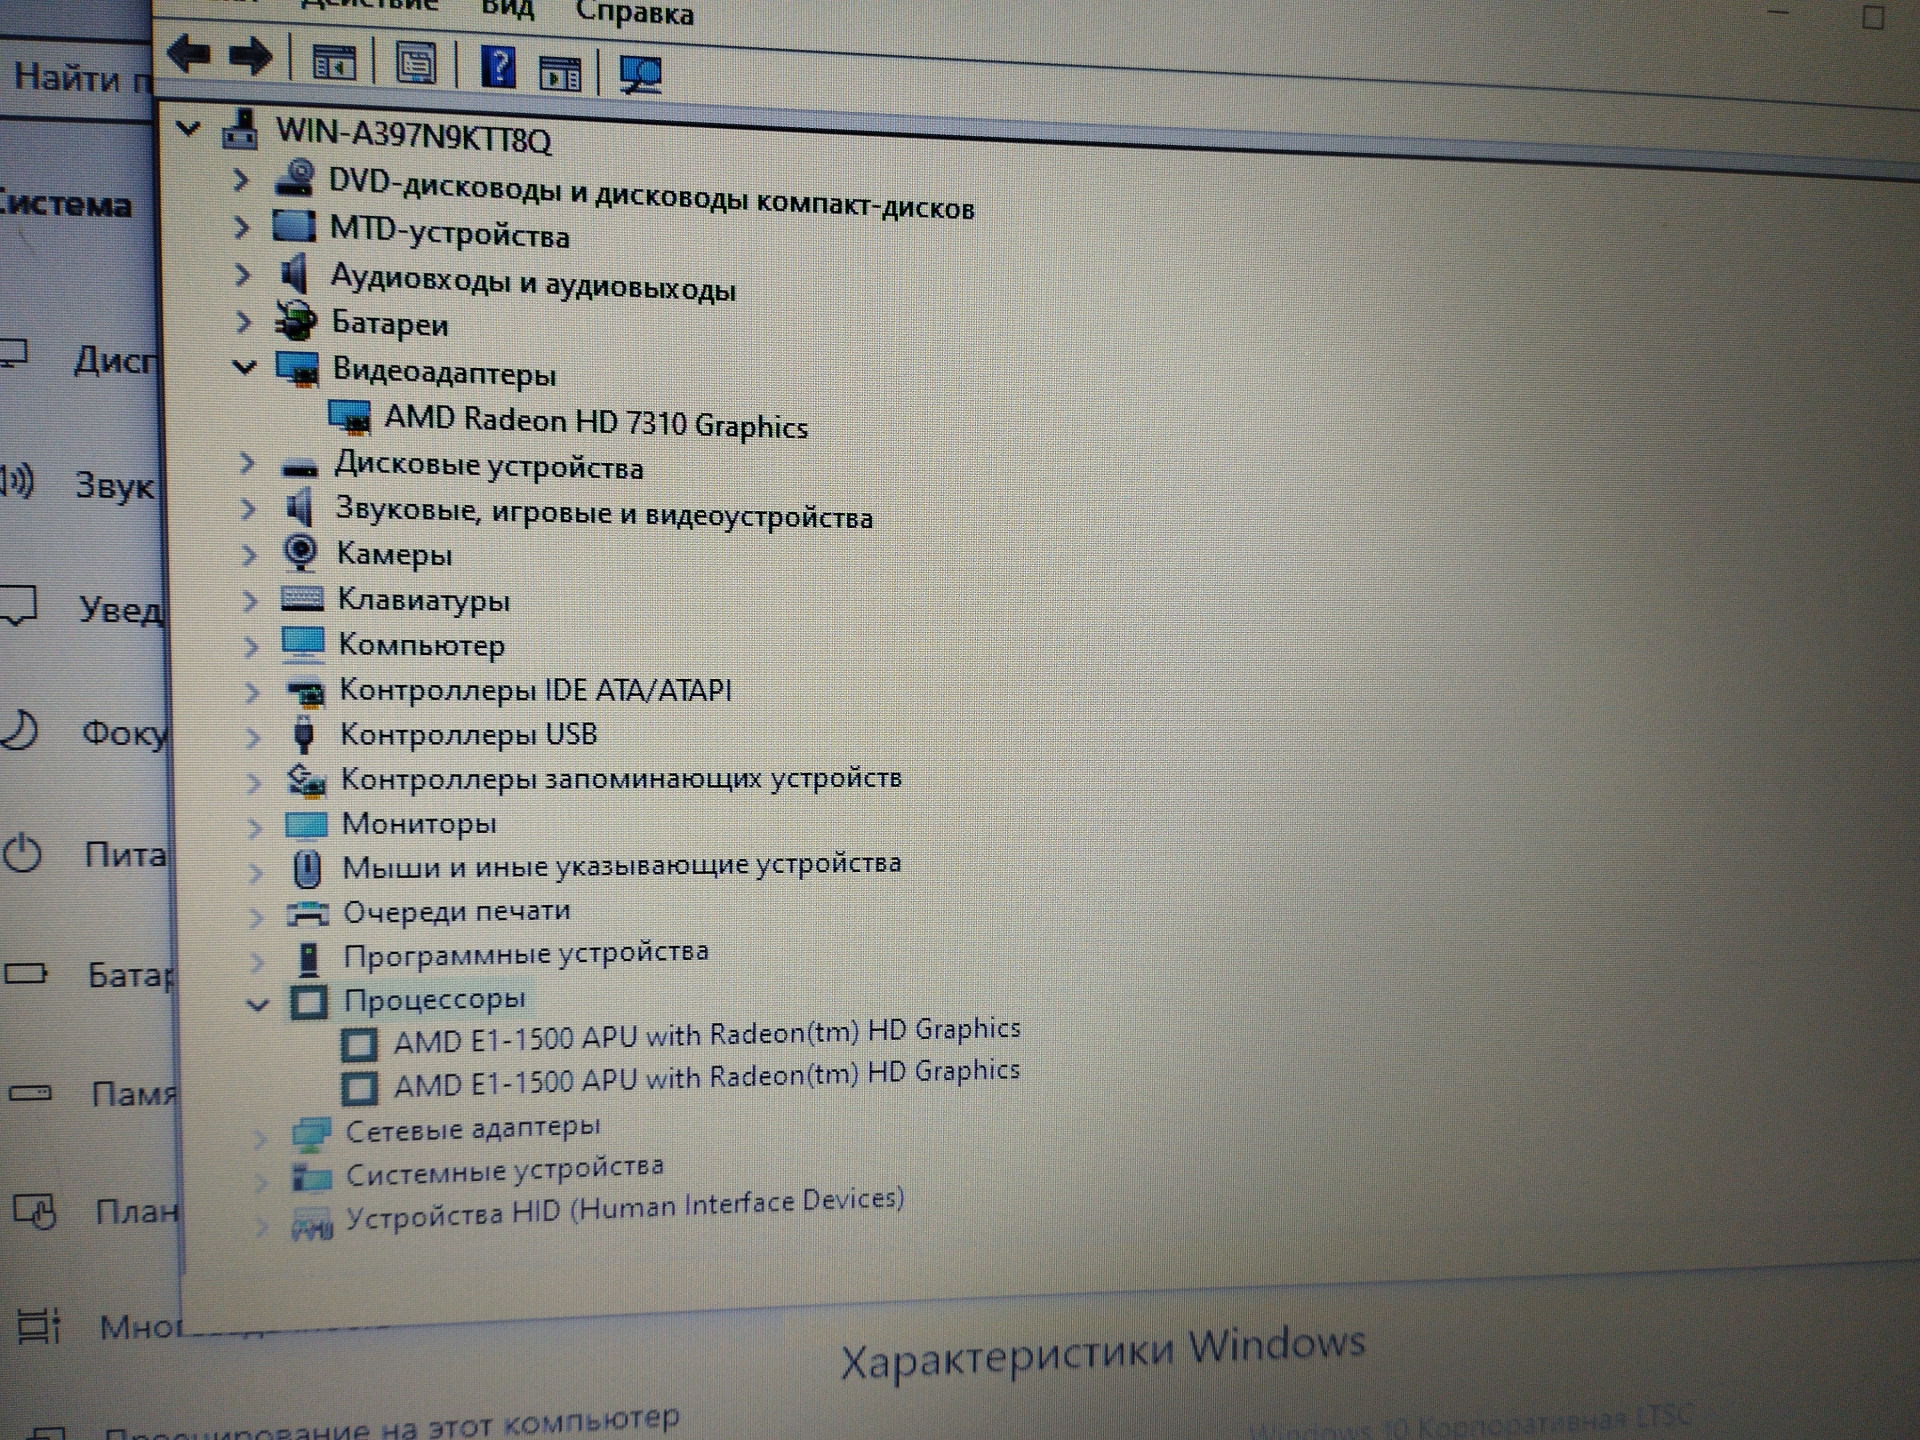Click the MTD-устройства category icon

pyautogui.click(x=293, y=226)
